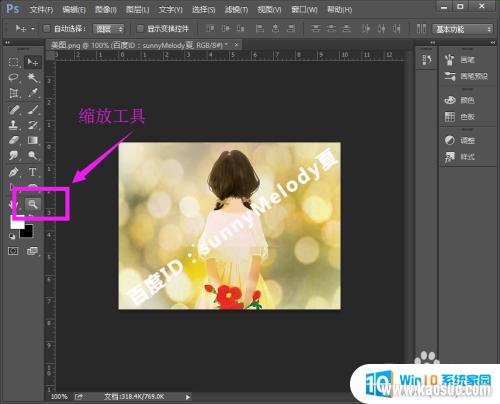Expand the right icon panels double arrow
Viewport: 500px width, 404px height.
pyautogui.click(x=493, y=43)
